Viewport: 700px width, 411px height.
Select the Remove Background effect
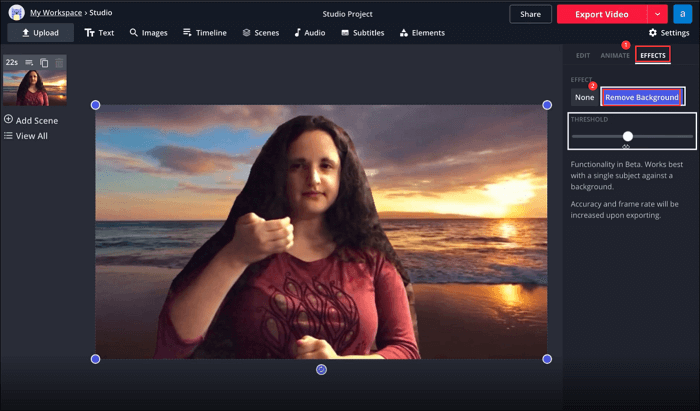642,97
